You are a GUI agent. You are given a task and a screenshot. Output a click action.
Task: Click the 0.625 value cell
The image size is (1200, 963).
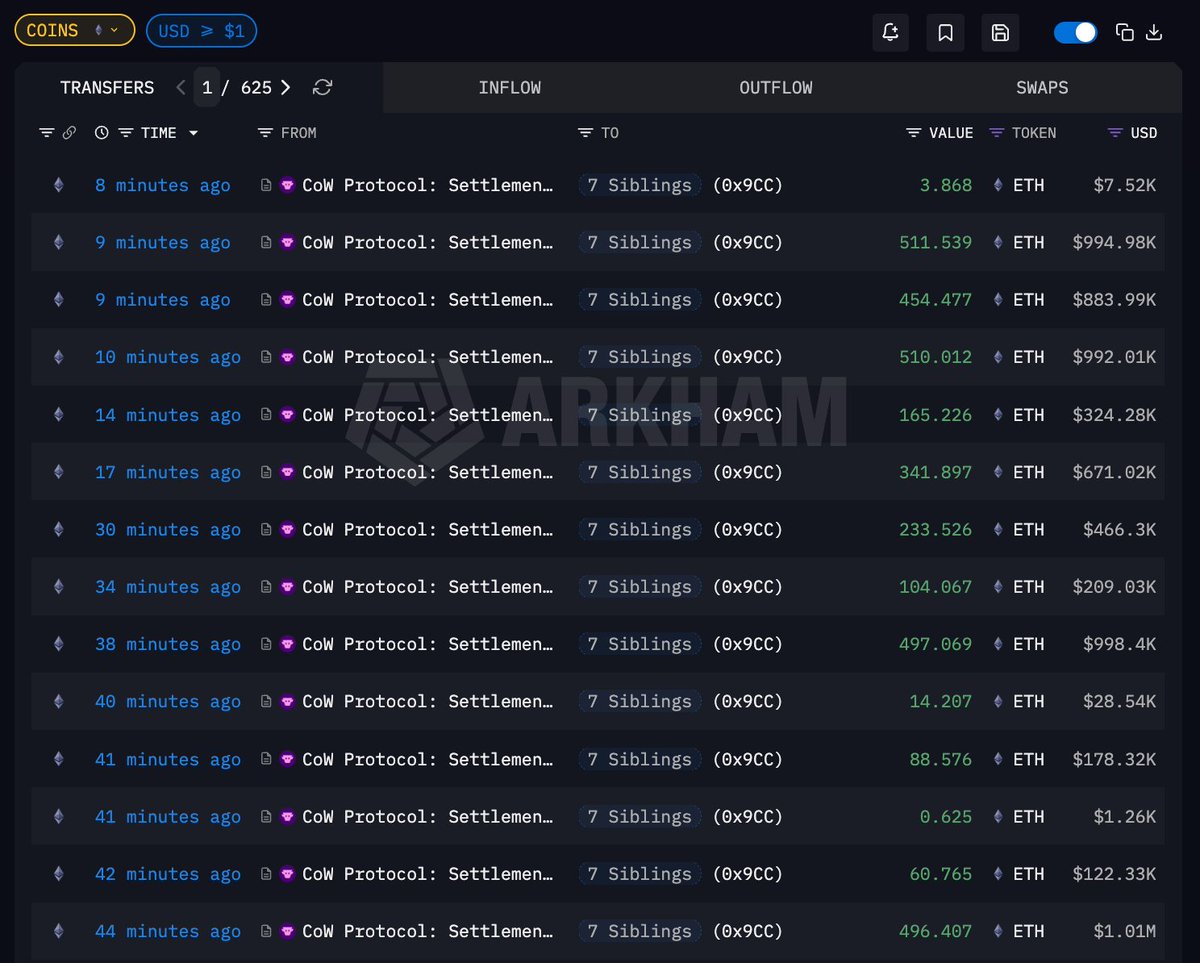click(x=946, y=817)
